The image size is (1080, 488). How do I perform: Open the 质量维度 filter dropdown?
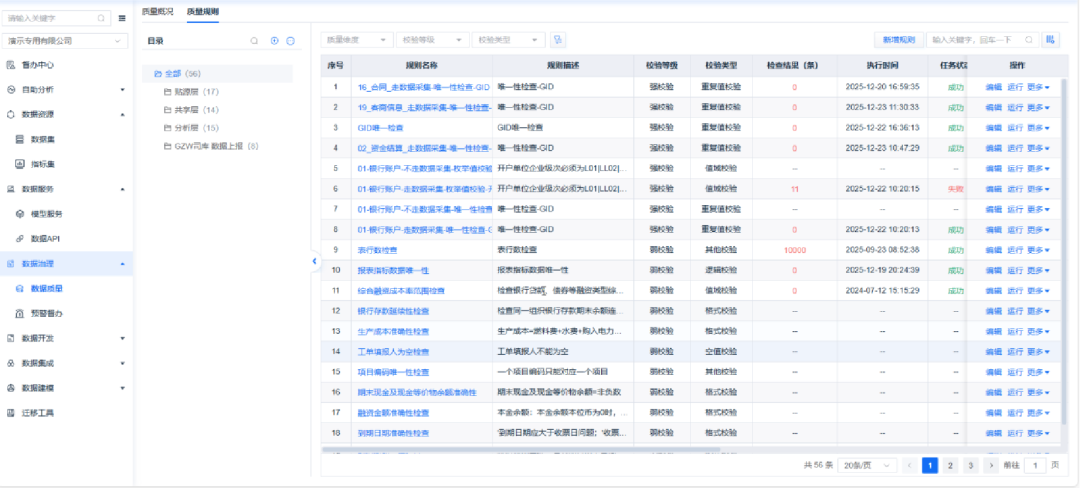357,40
